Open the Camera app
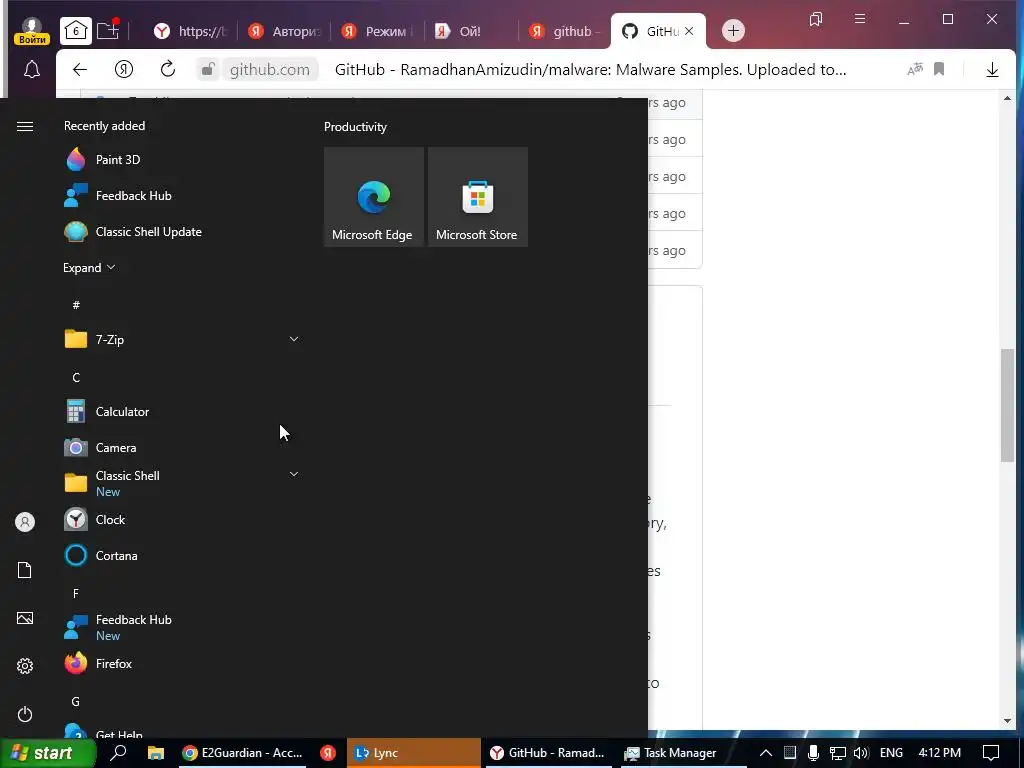1024x768 pixels. click(180, 447)
